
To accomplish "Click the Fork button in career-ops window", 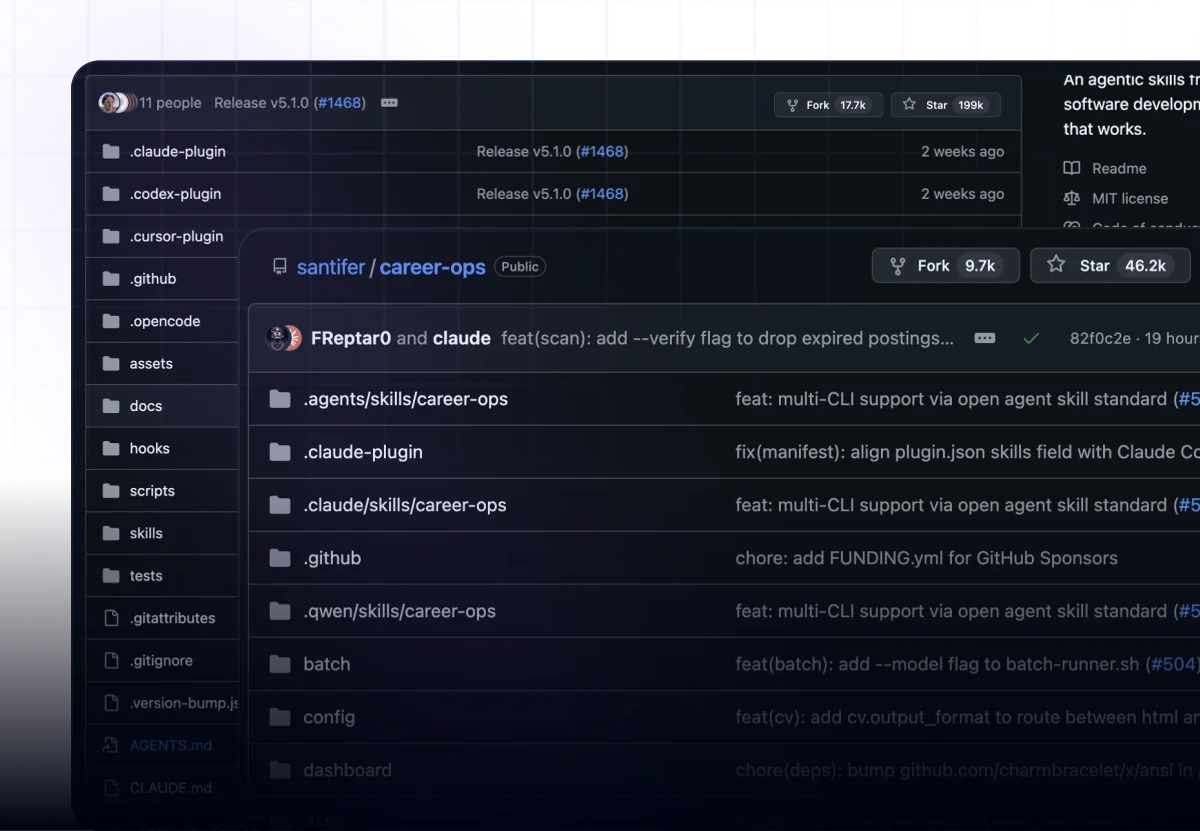I will [x=945, y=266].
